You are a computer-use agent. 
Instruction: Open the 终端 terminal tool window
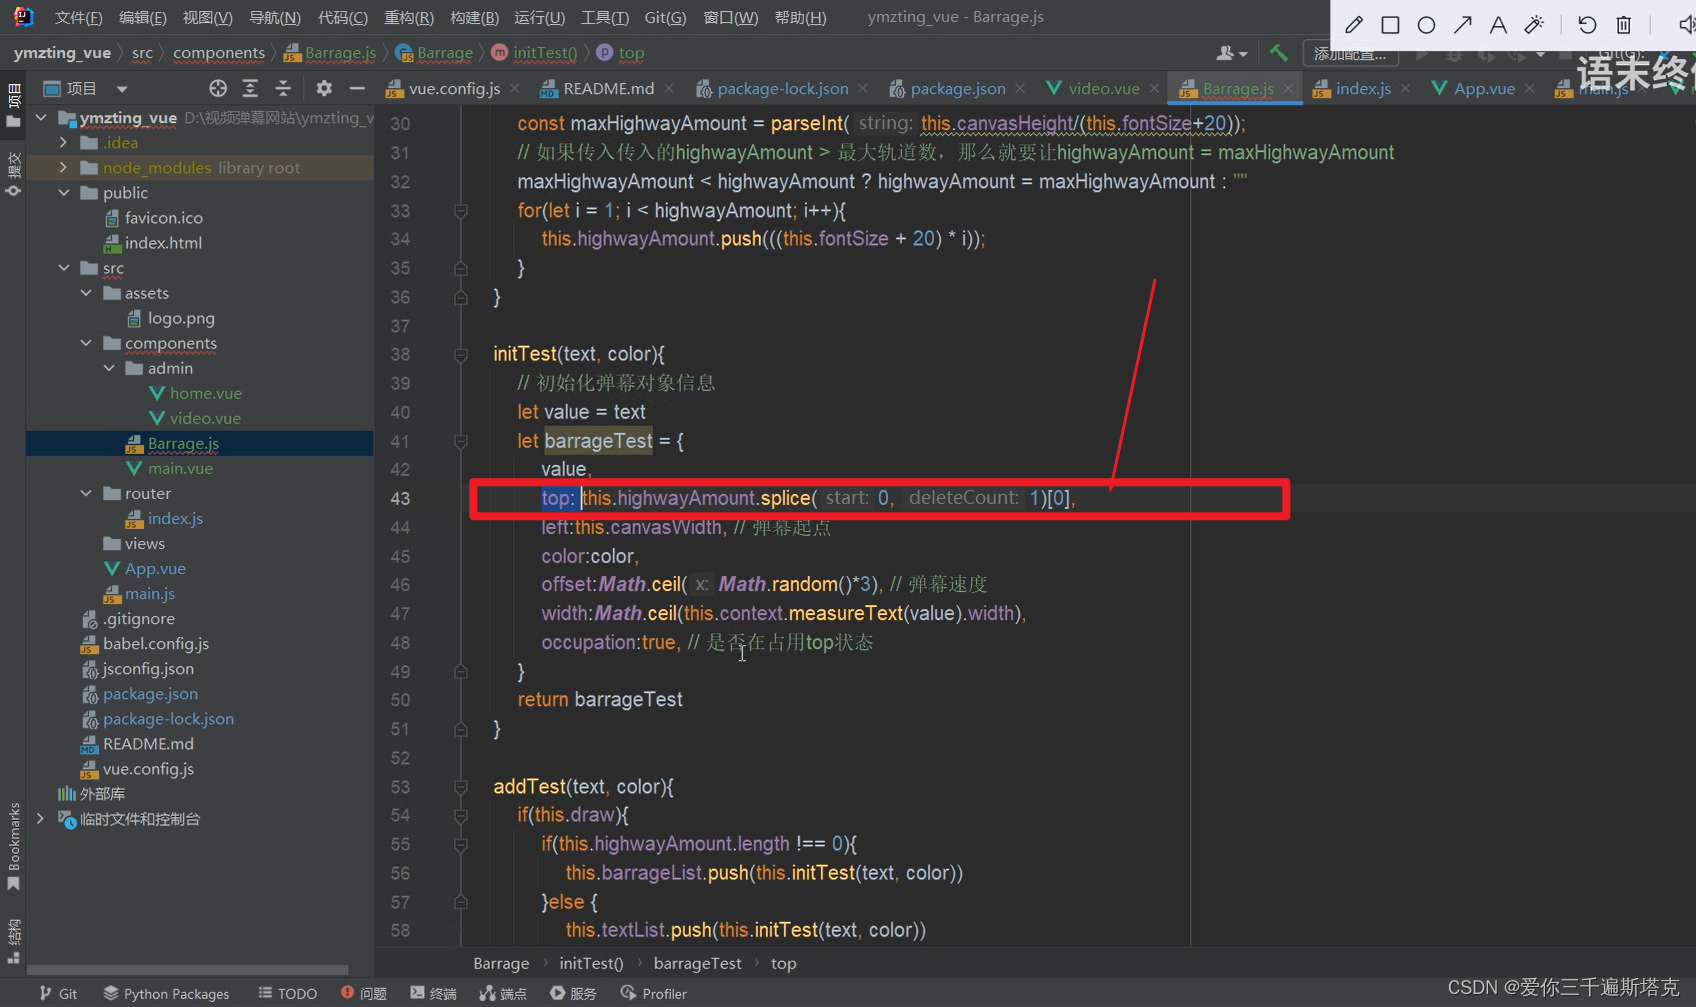pyautogui.click(x=434, y=993)
